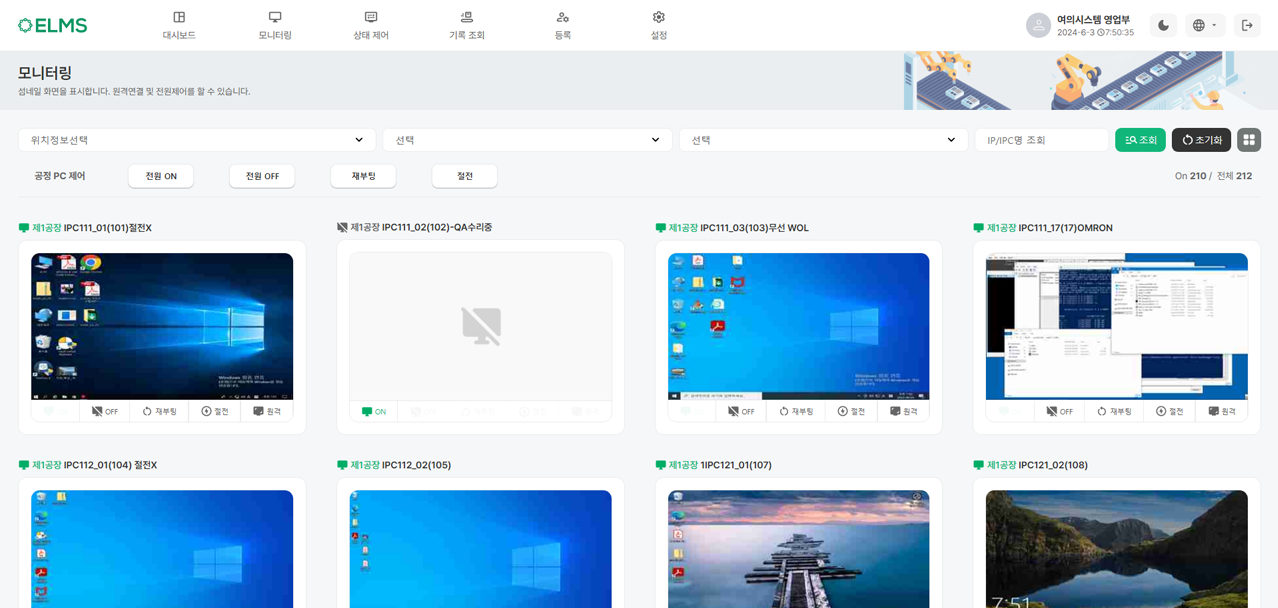Click 여의시스템 영업부 user name
The height and width of the screenshot is (608, 1278).
coord(1093,19)
